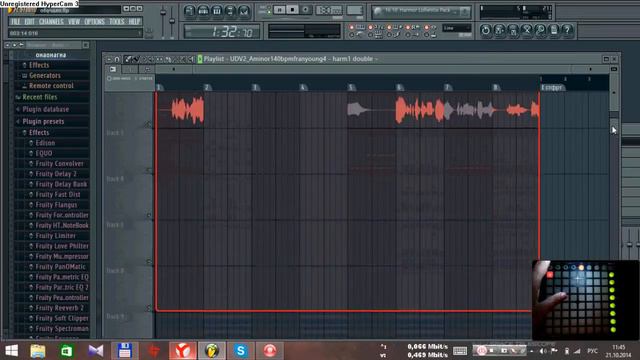This screenshot has height=360, width=640.
Task: Open the EDIT menu
Action: (29, 21)
